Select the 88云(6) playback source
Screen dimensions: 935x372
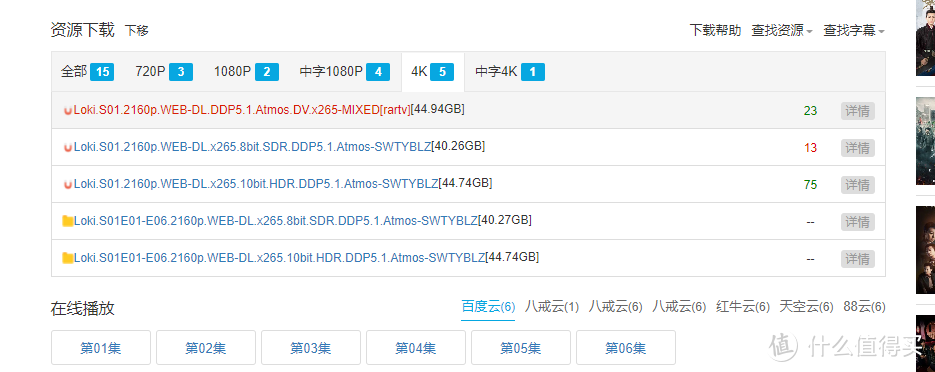click(x=864, y=307)
